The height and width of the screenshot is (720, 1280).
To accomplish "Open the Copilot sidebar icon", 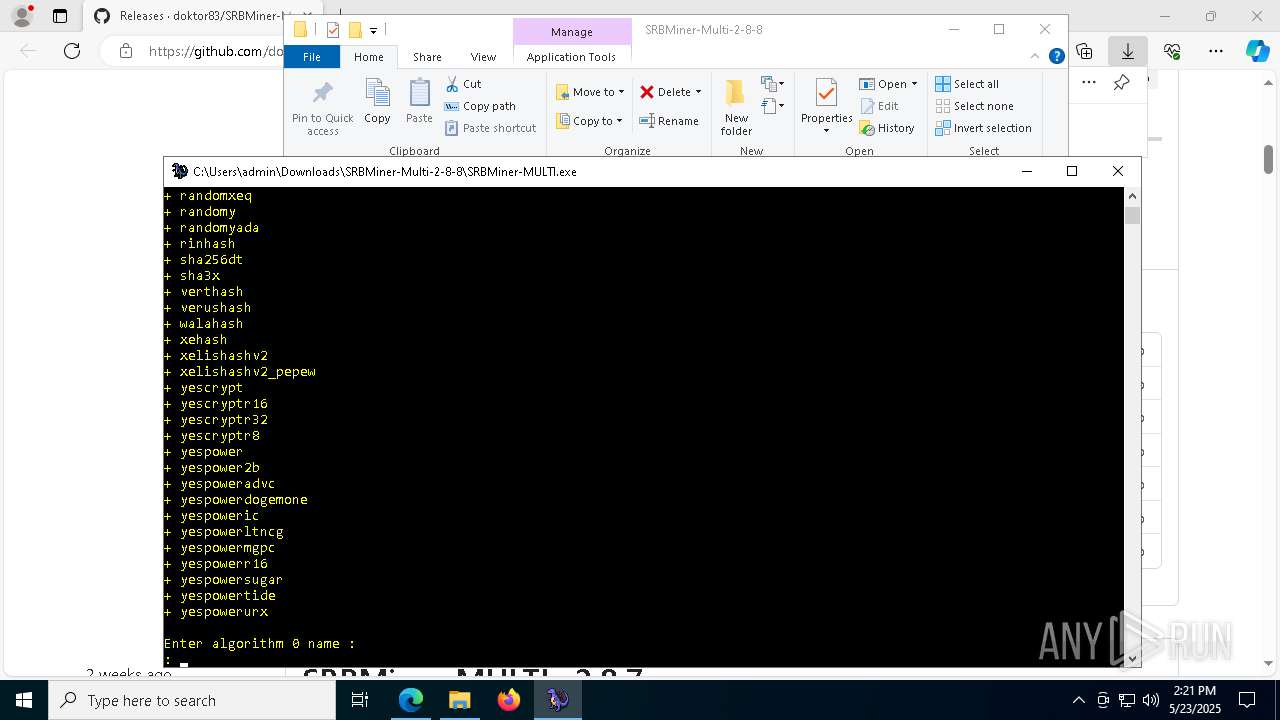I will pyautogui.click(x=1258, y=51).
